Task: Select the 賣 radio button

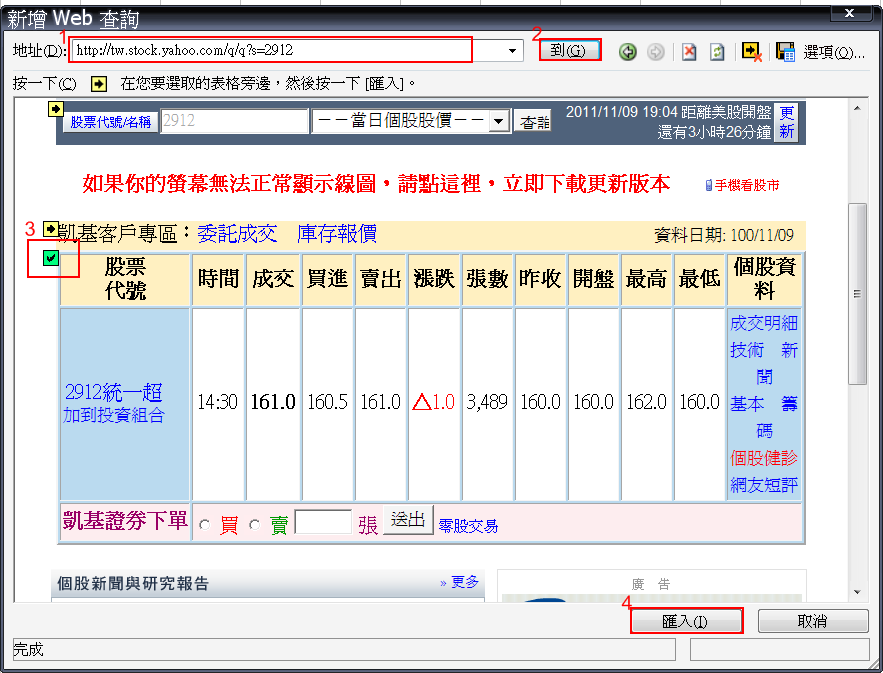Action: 255,525
